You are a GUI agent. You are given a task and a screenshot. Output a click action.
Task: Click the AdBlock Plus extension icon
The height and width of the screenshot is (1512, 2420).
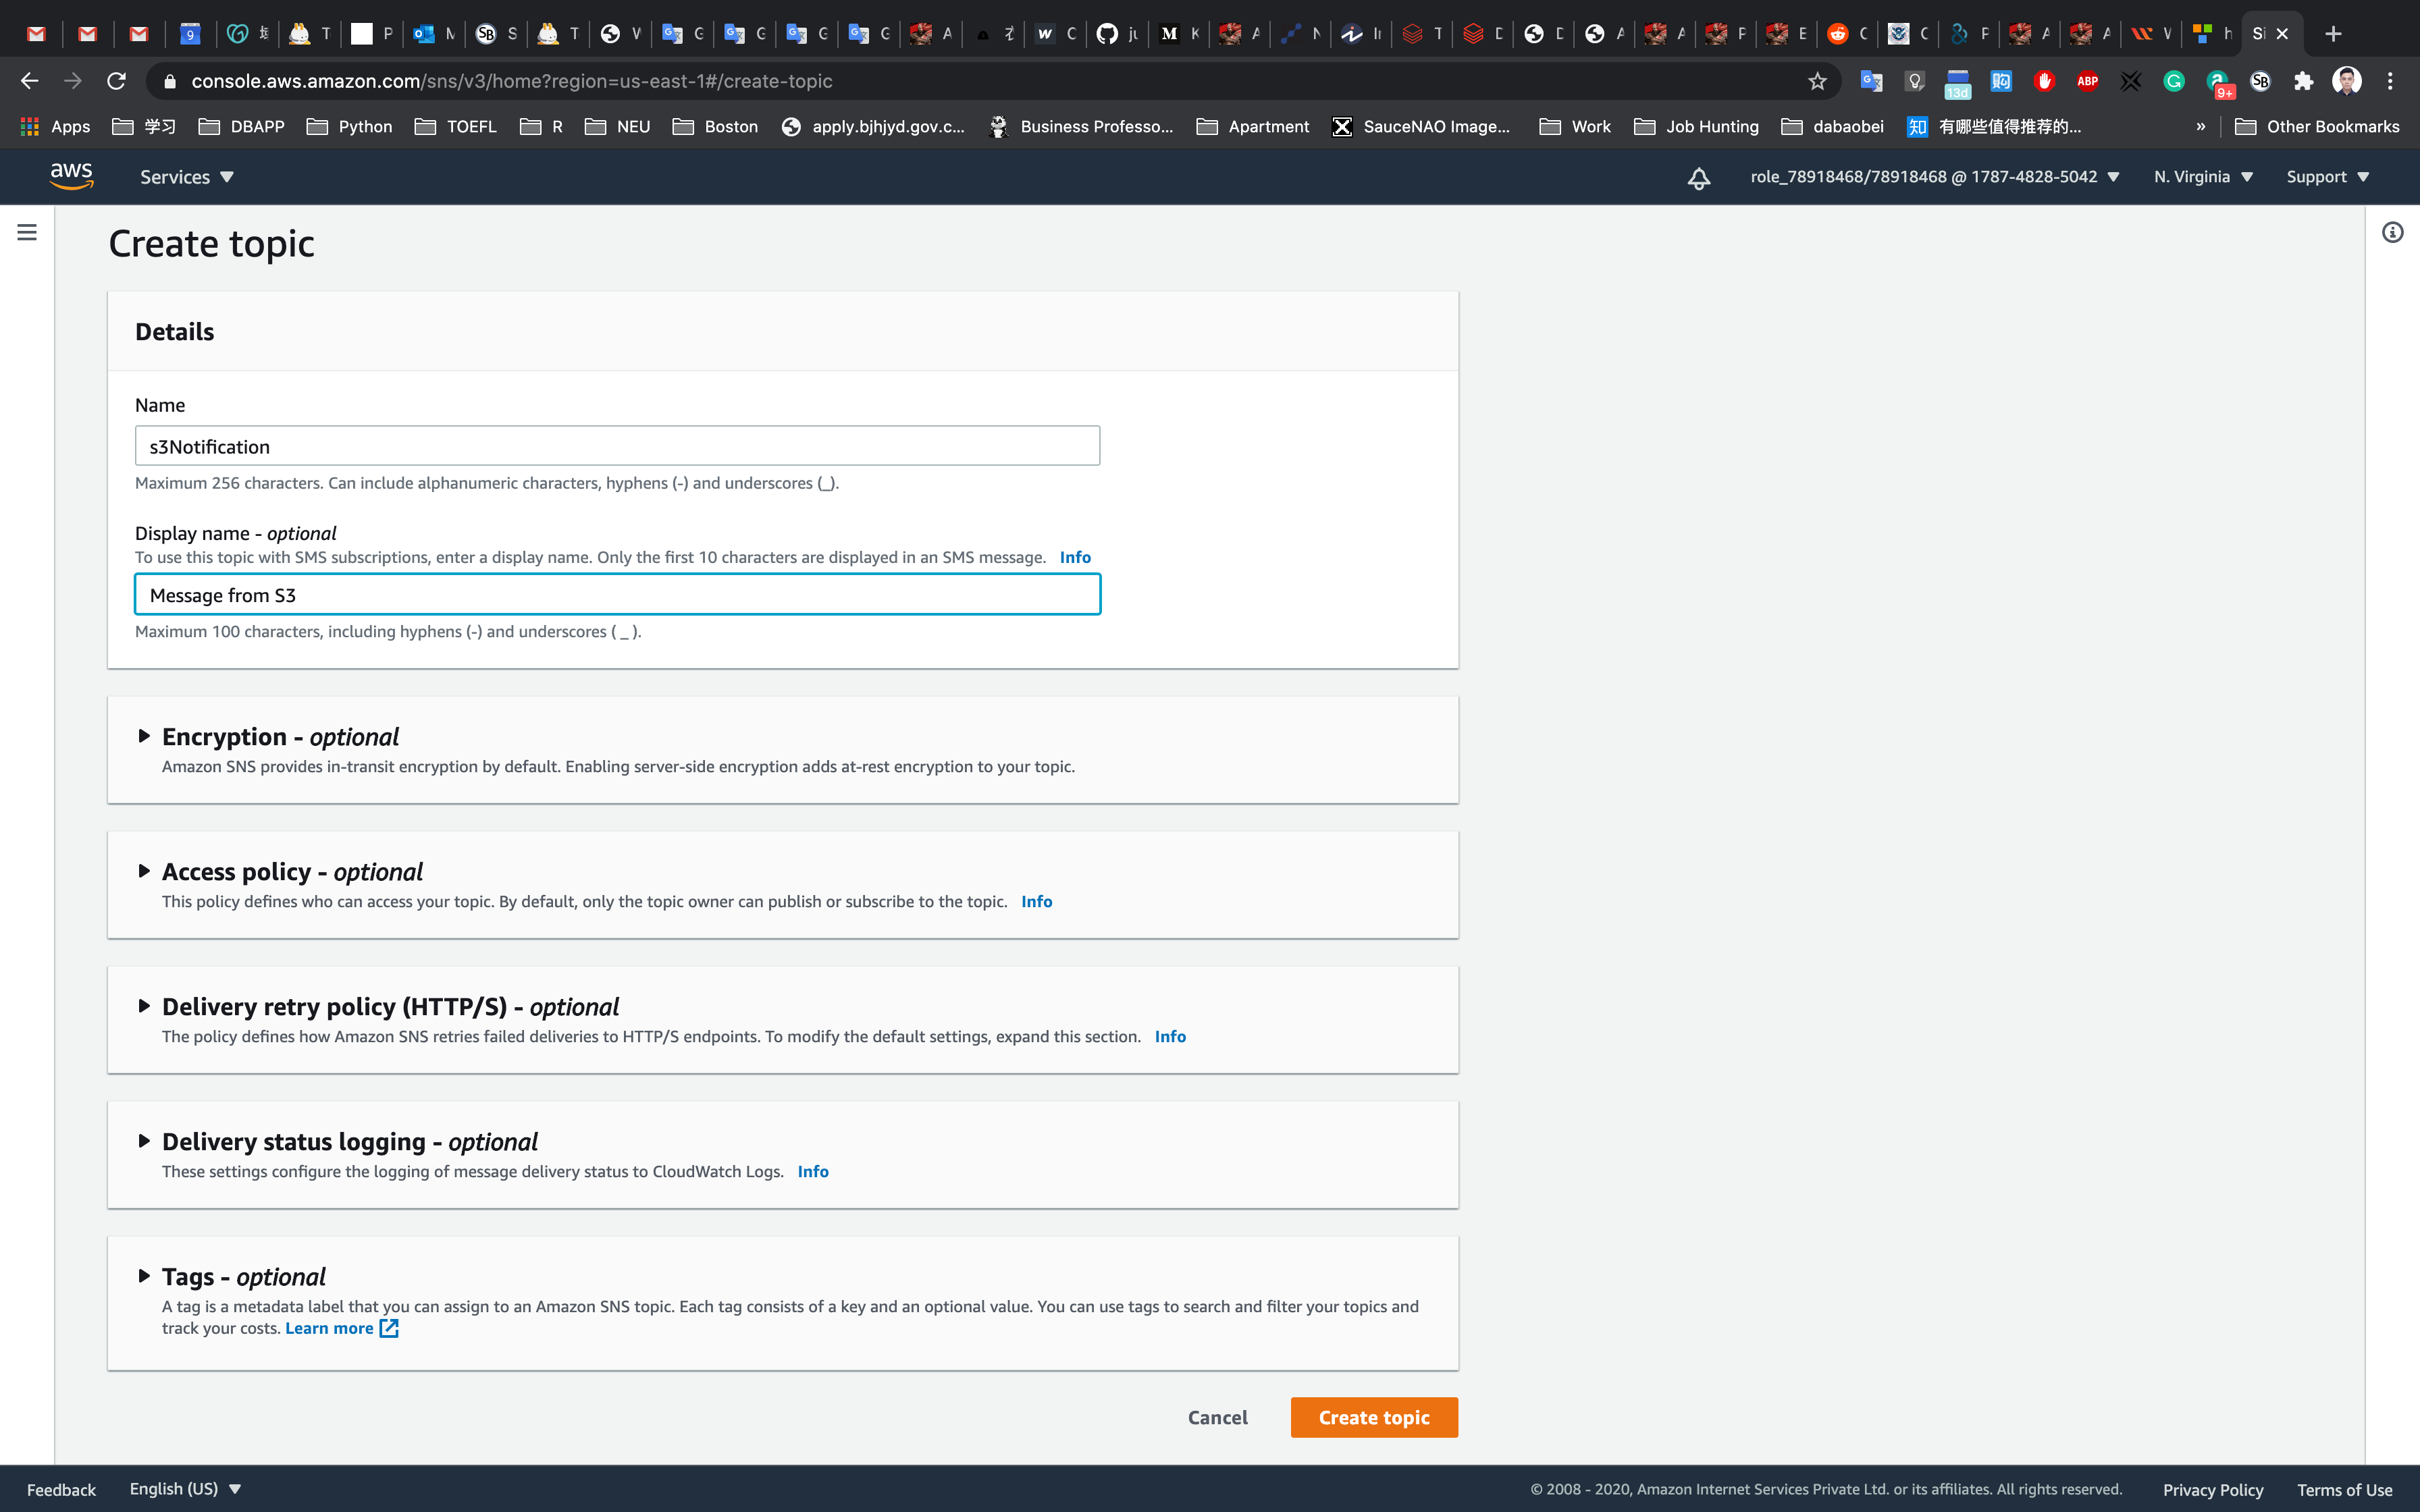[x=2087, y=81]
